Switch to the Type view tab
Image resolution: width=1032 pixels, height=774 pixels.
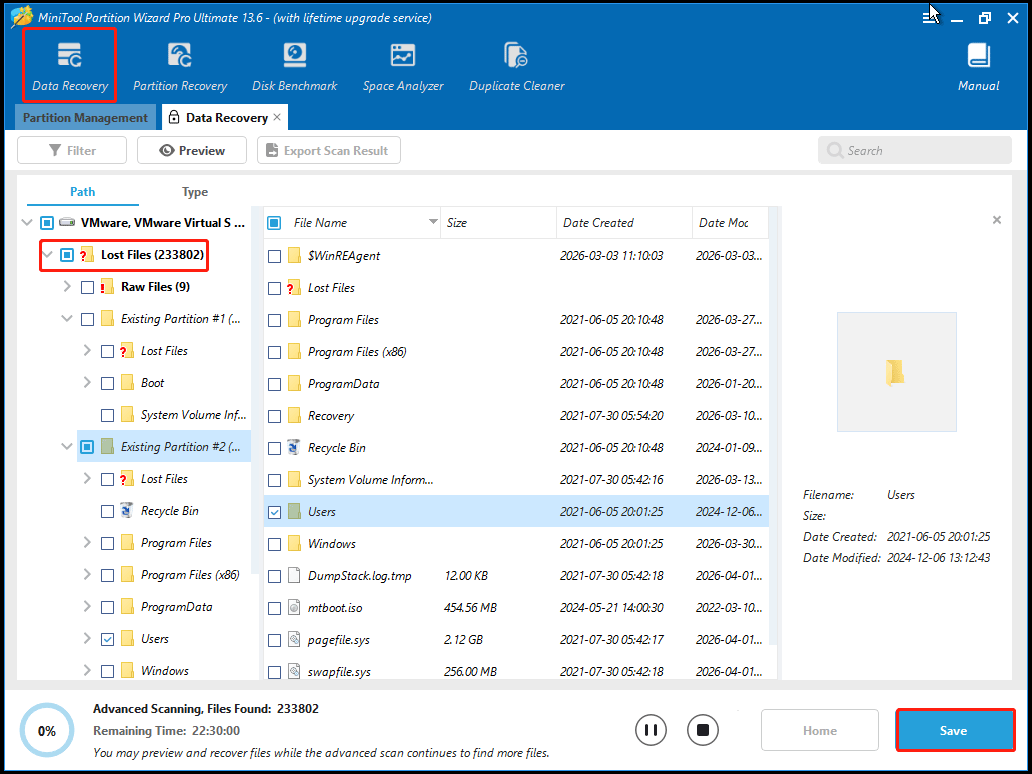(x=195, y=192)
